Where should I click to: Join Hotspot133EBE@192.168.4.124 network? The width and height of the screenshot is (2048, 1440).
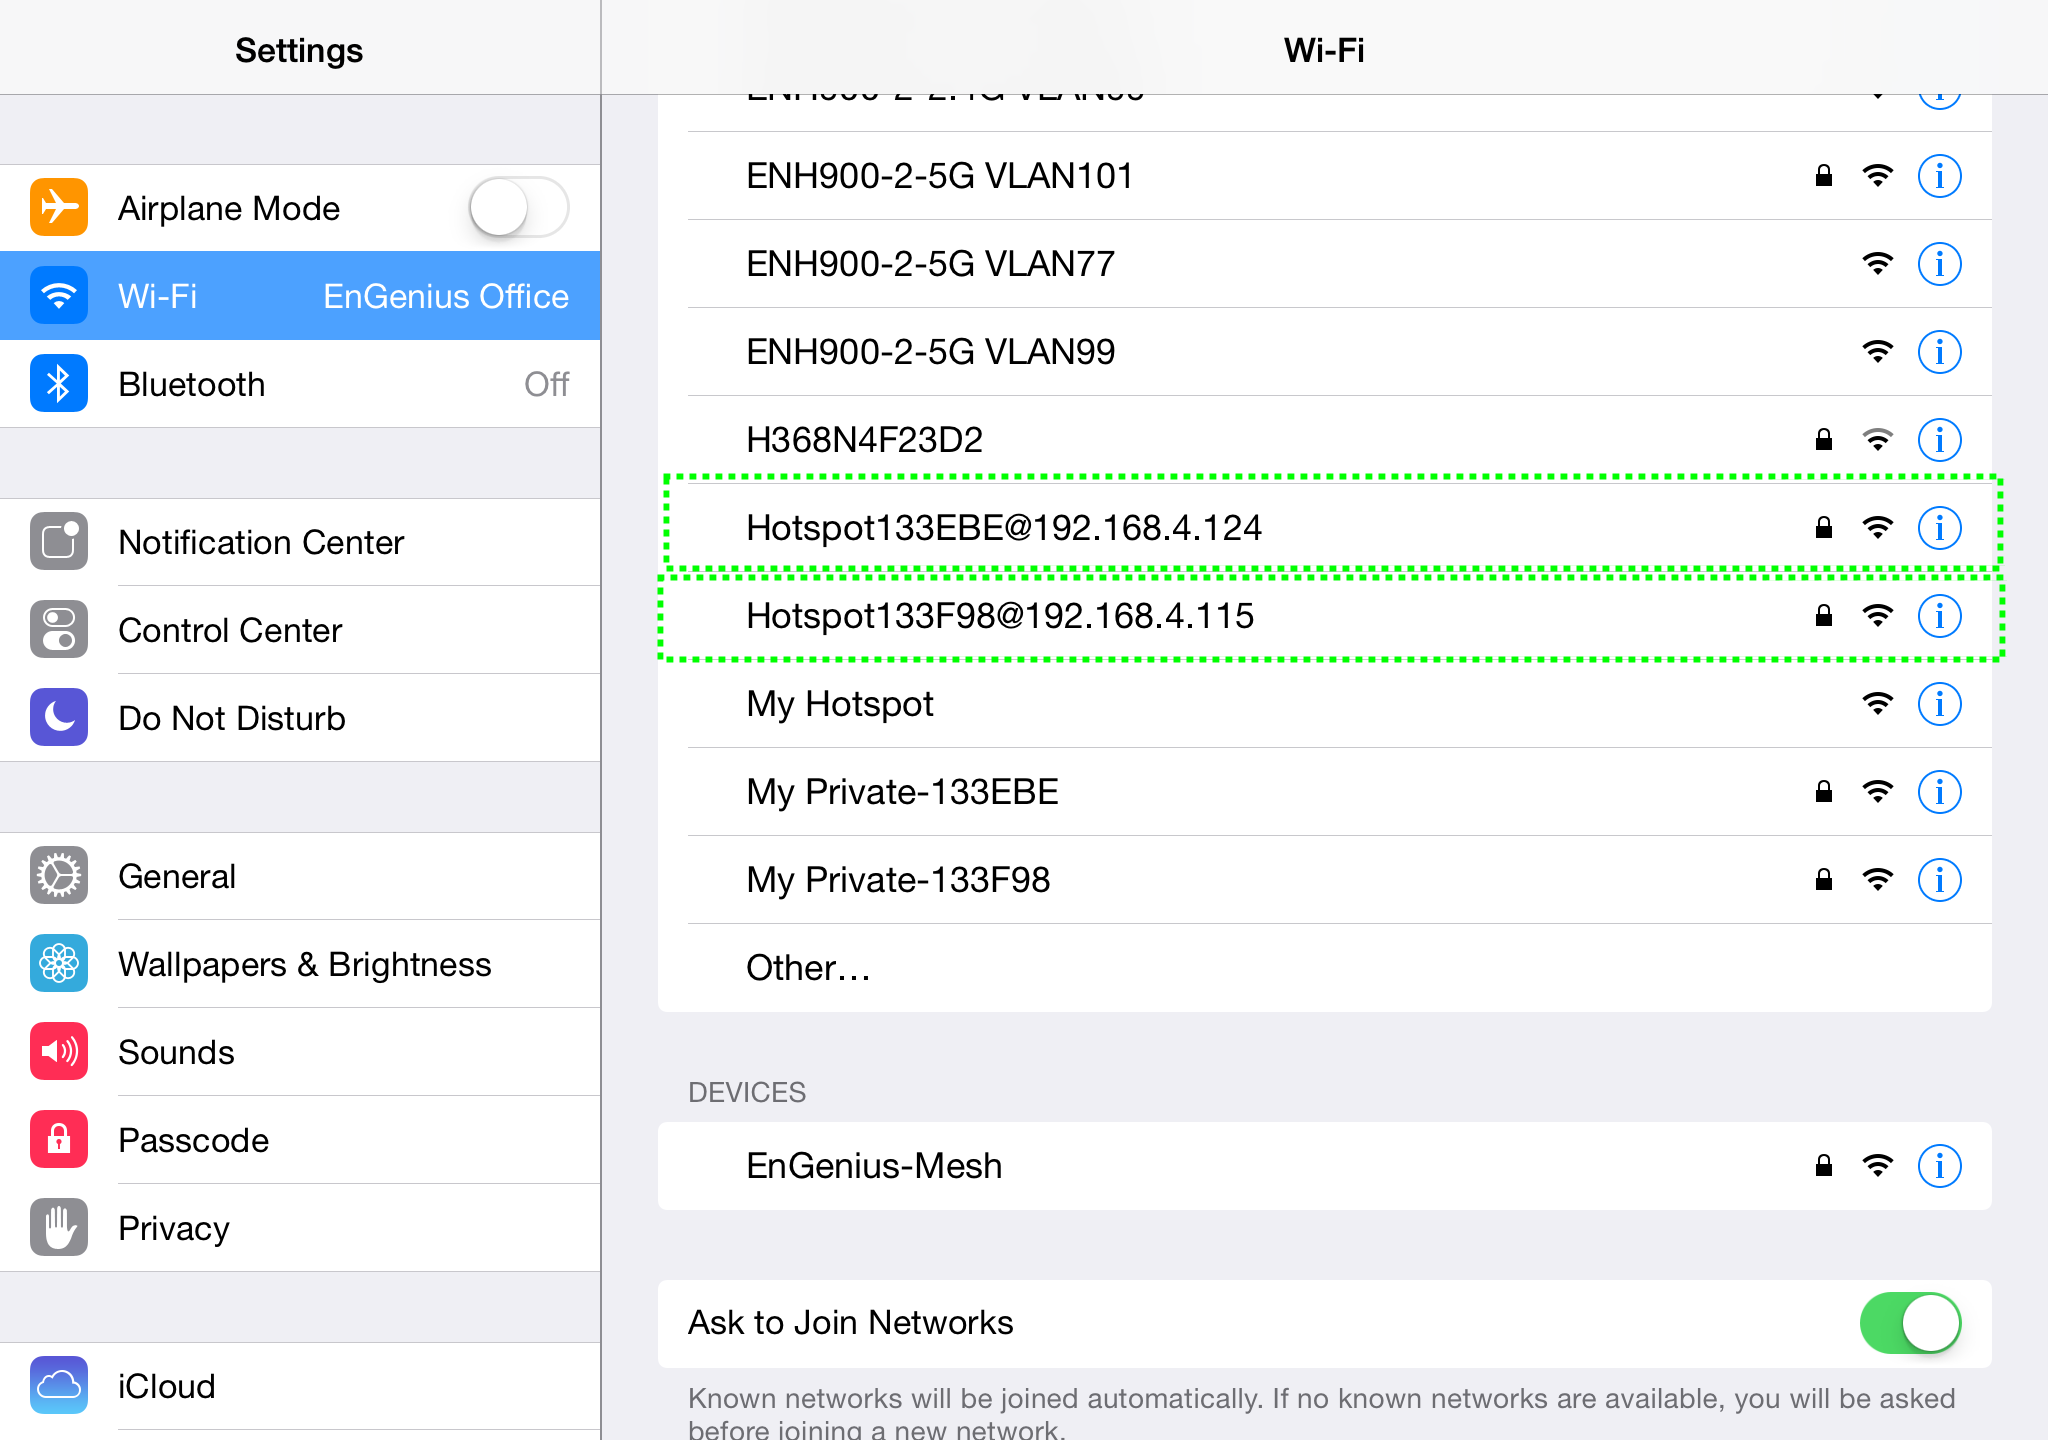[x=1325, y=528]
